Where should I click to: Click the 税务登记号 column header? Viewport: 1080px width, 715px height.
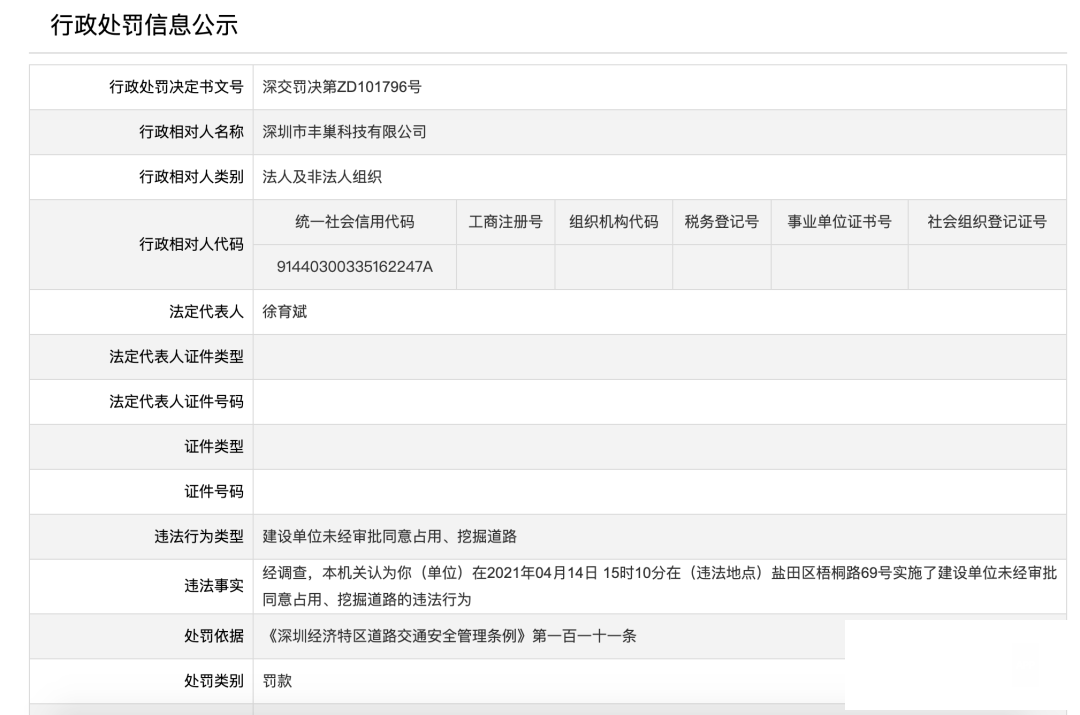[x=721, y=222]
